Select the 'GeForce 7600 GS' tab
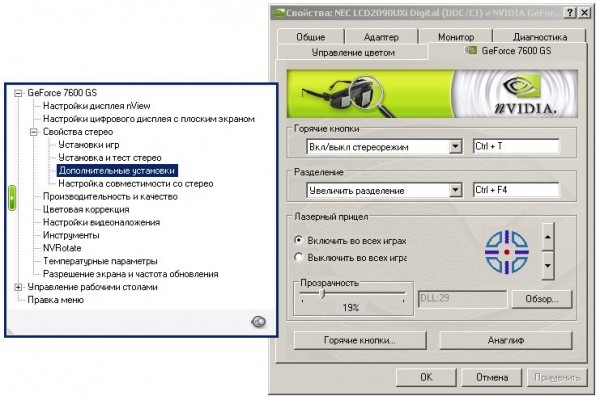 click(508, 51)
